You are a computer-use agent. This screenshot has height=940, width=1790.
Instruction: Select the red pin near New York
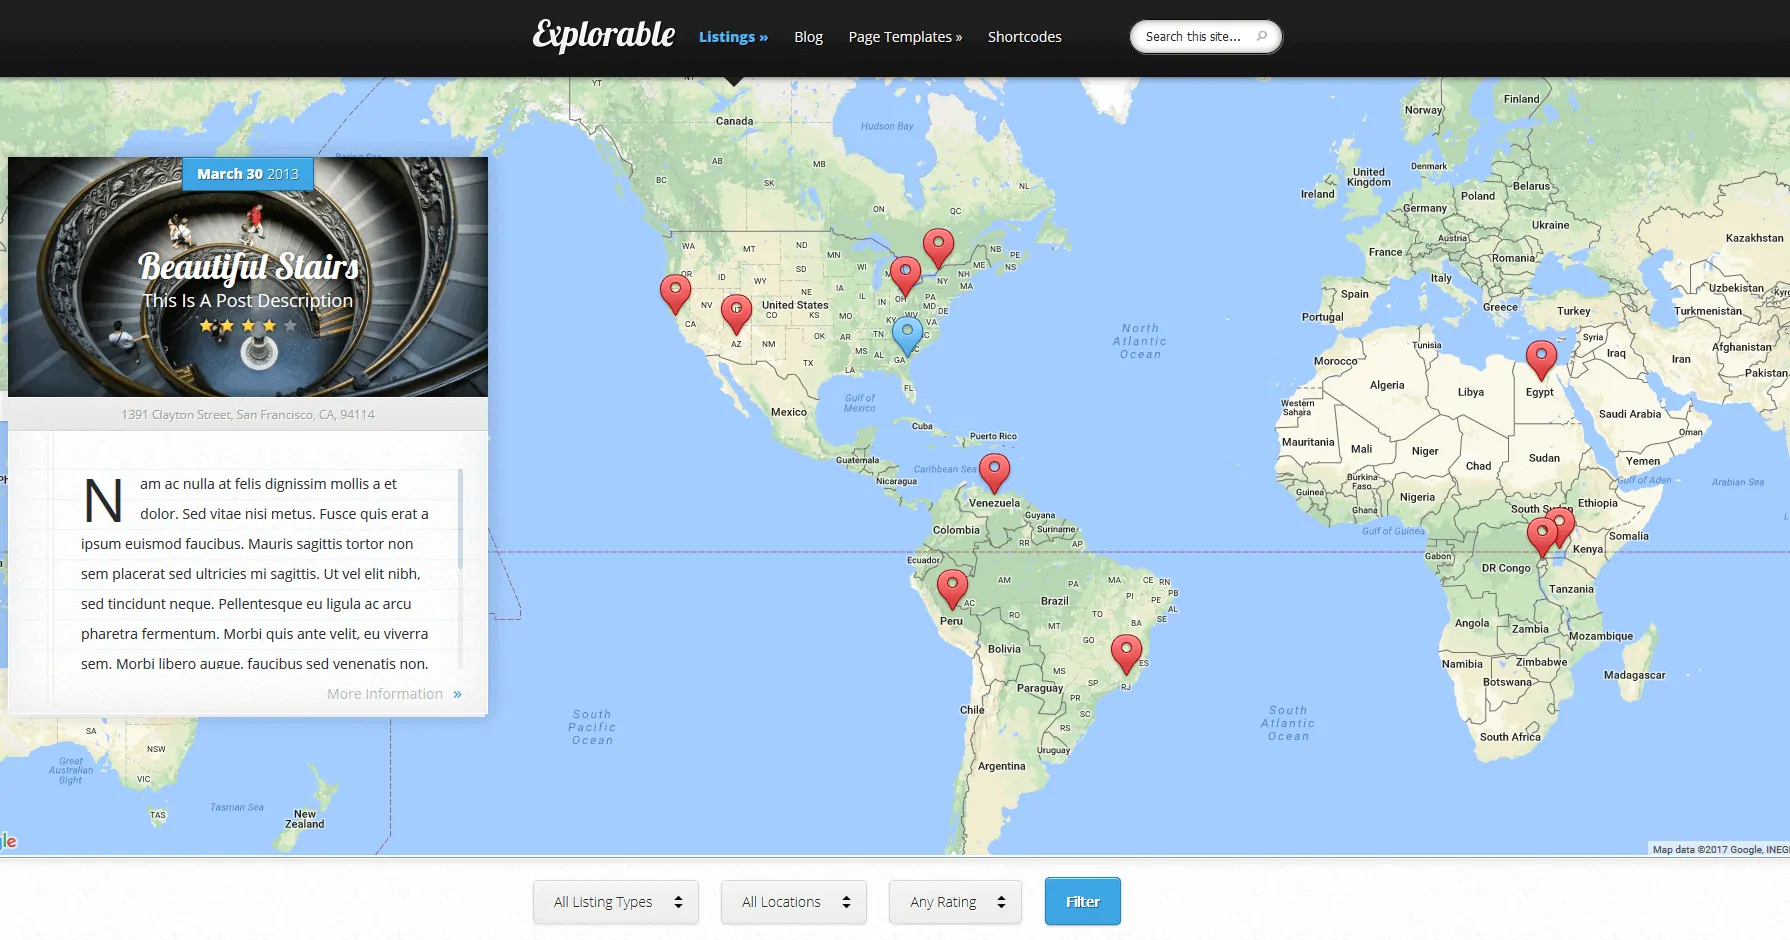click(938, 247)
